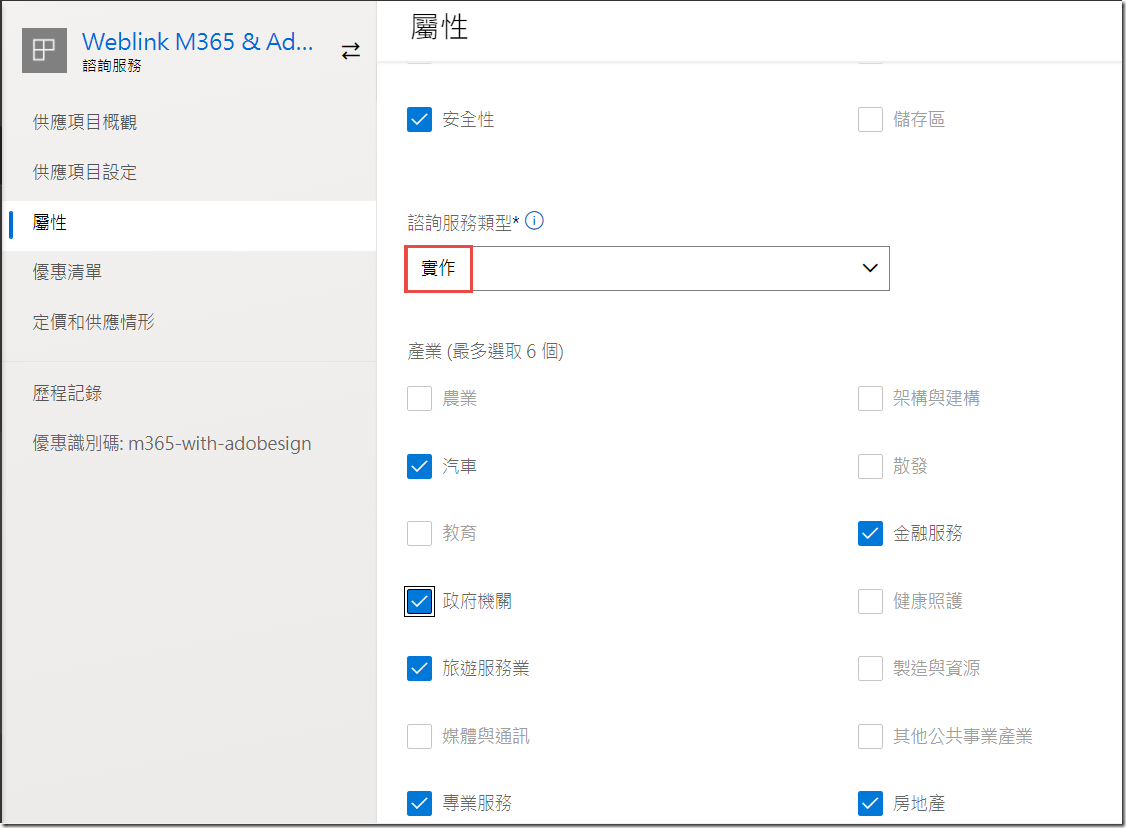Enable the 儲存區 checkbox
Viewport: 1126px width, 828px height.
click(870, 120)
